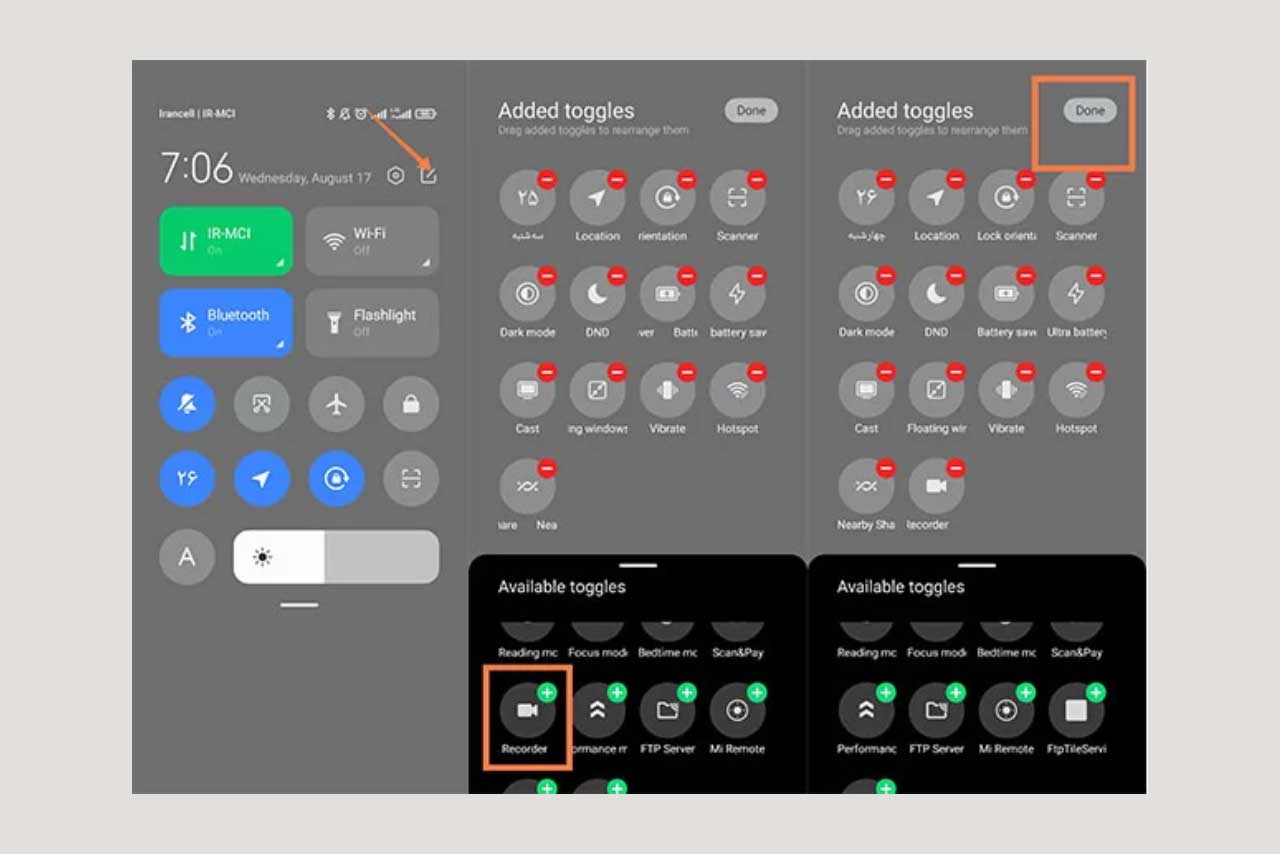This screenshot has width=1280, height=854.
Task: Click the brightness slider bar
Action: (x=336, y=557)
